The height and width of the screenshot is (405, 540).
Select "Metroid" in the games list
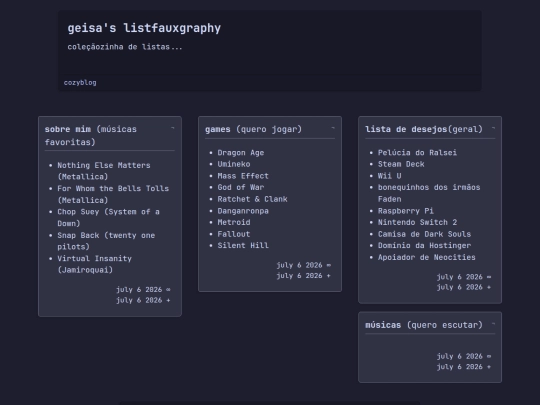point(234,222)
